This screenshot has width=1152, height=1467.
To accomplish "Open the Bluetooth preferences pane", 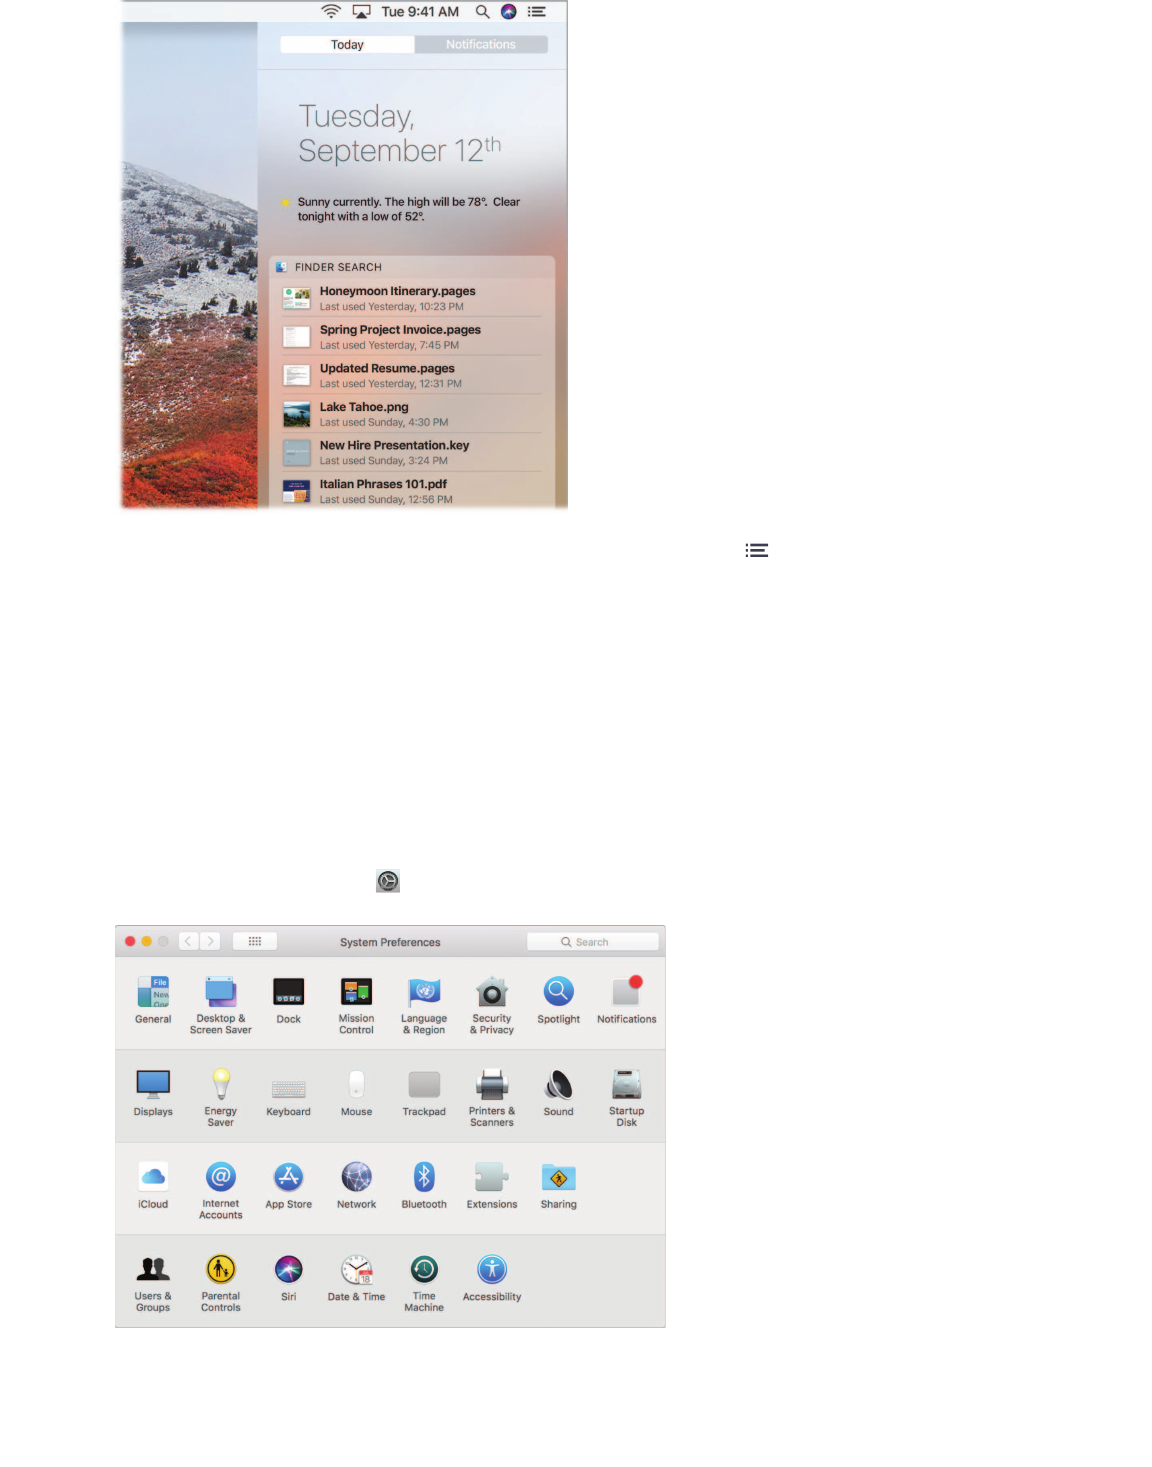I will point(424,1185).
